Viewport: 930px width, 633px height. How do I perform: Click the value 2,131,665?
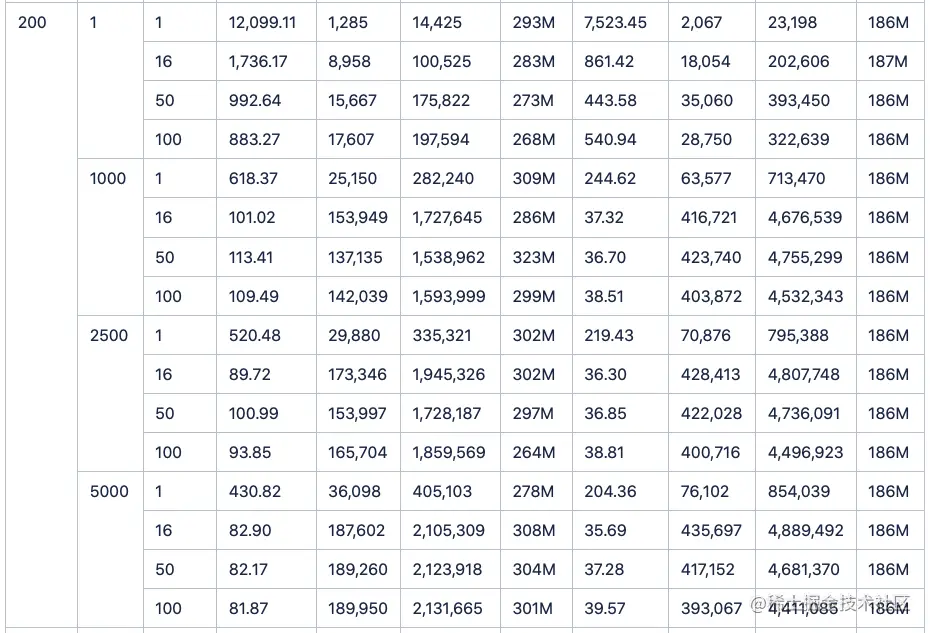click(447, 608)
